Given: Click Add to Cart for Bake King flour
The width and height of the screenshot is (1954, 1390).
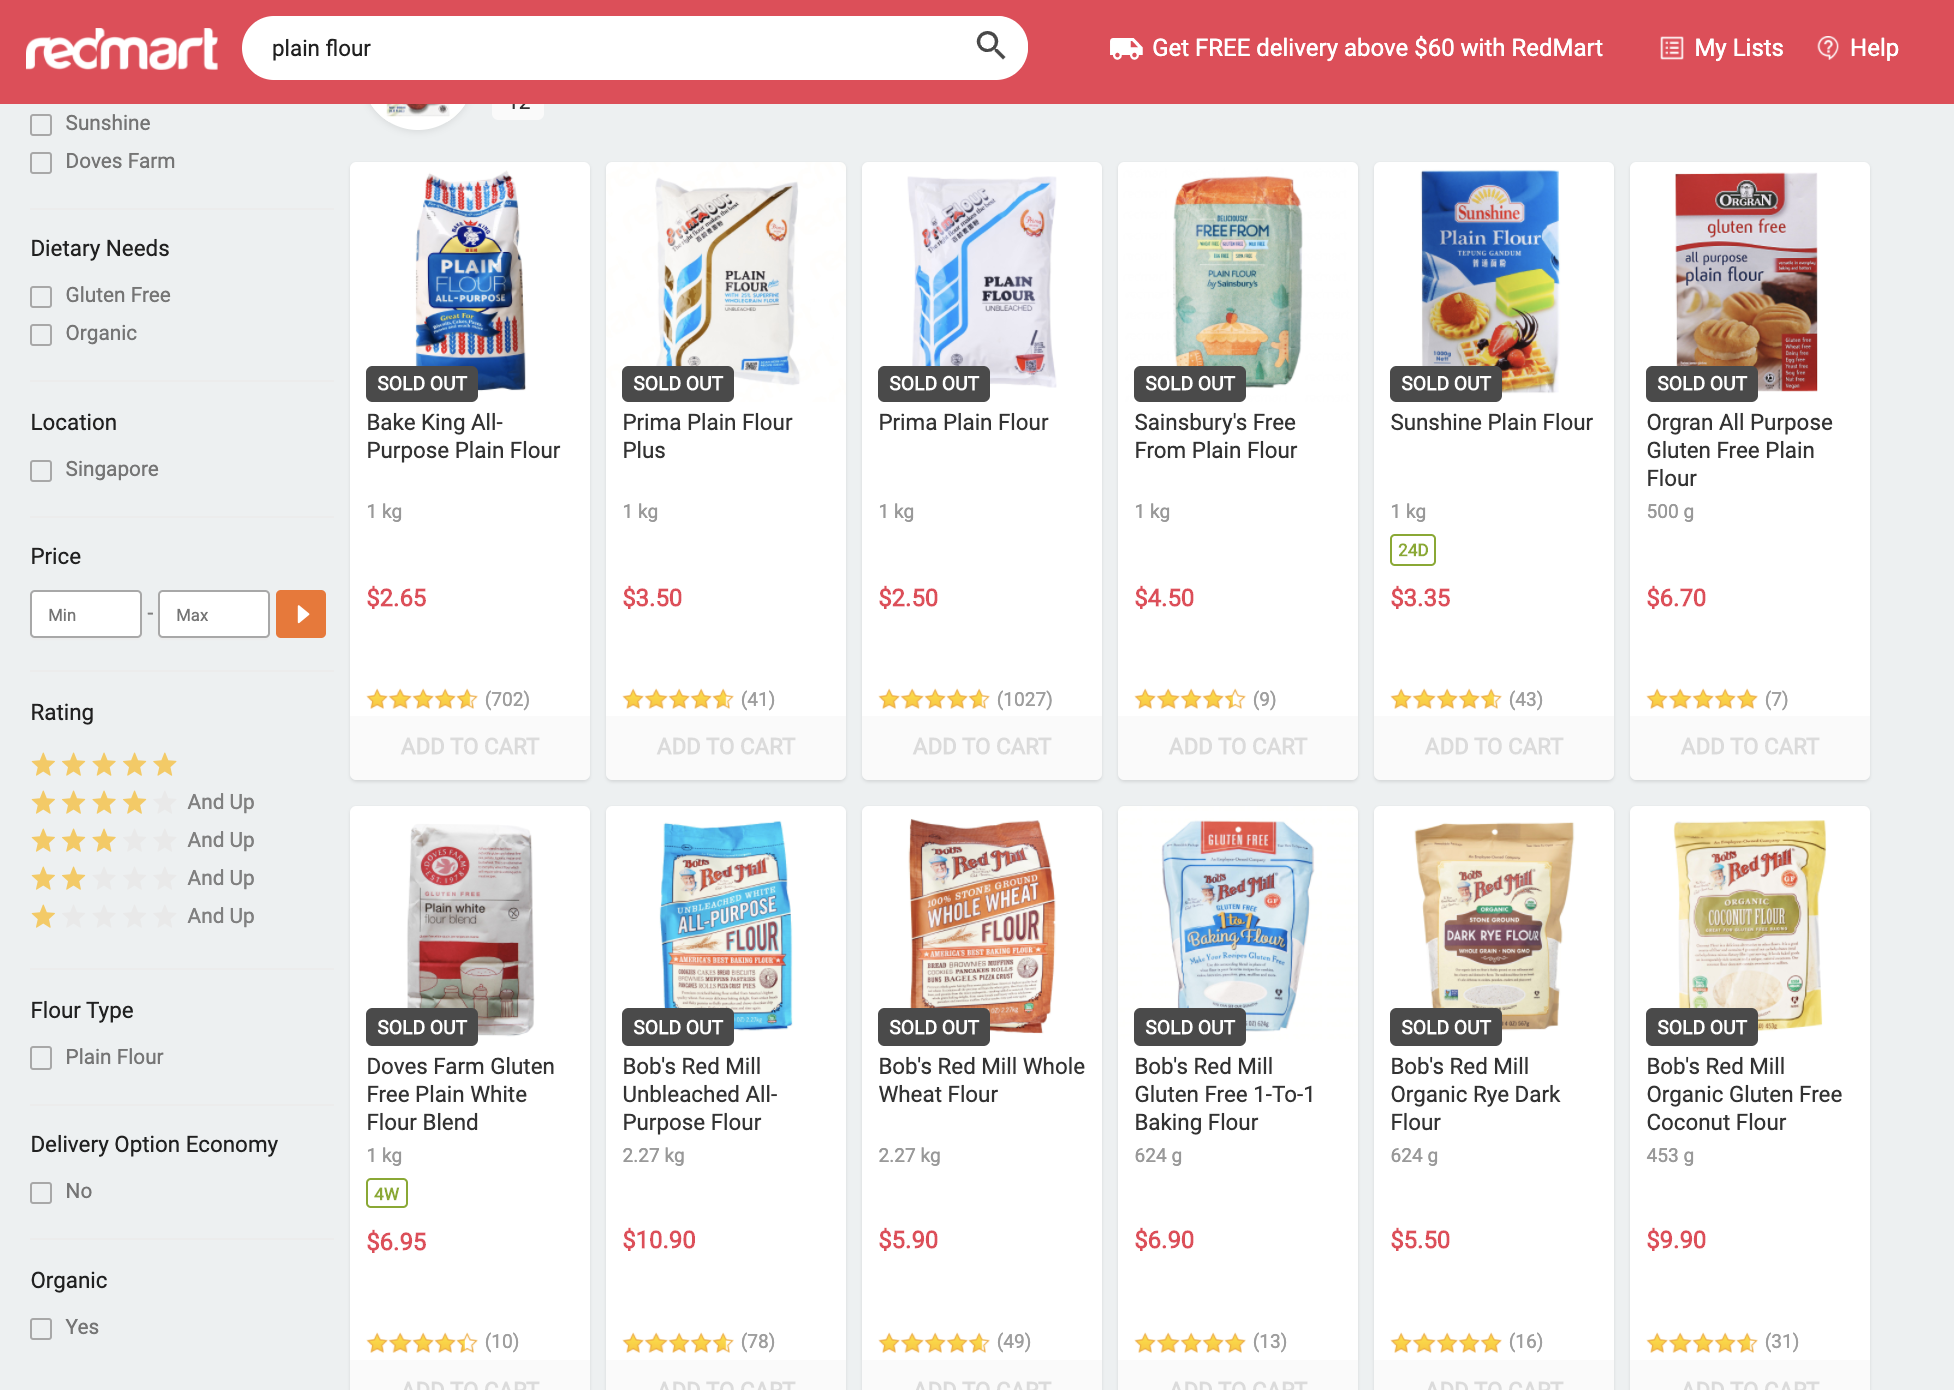Looking at the screenshot, I should point(470,747).
